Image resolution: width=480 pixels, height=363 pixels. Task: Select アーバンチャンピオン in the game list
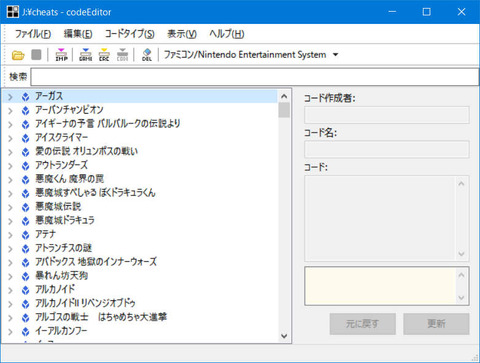(x=69, y=110)
